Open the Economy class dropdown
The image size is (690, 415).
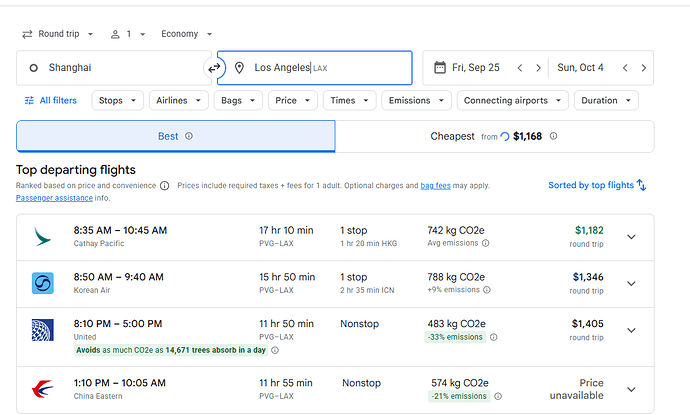click(x=187, y=34)
